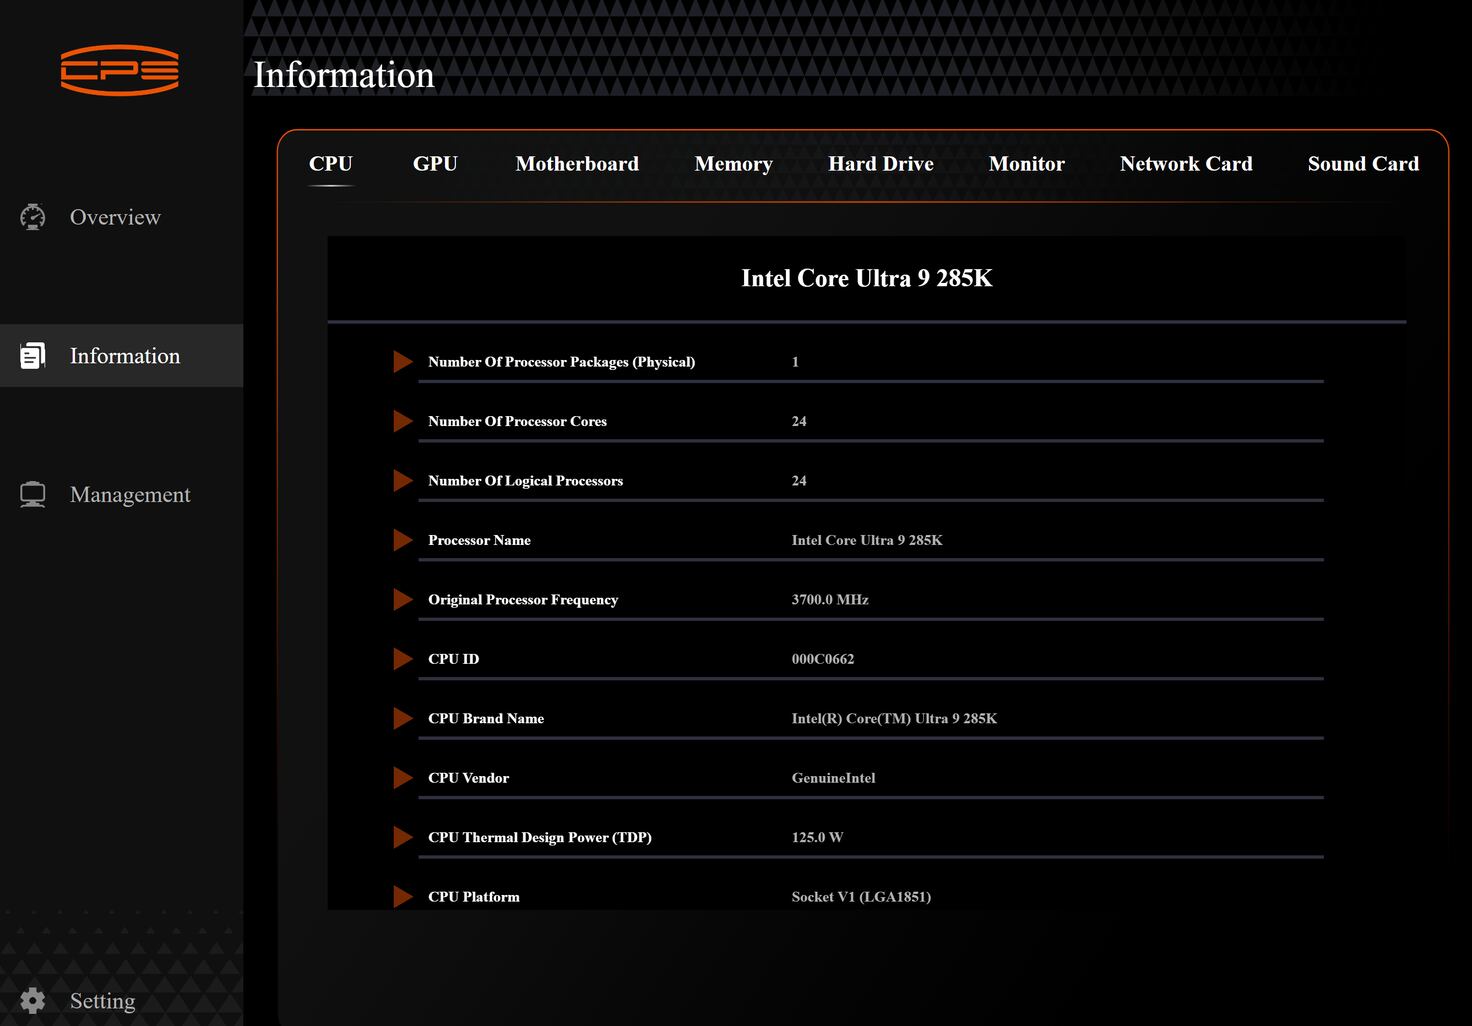This screenshot has width=1472, height=1026.
Task: Switch to the GPU tab
Action: coord(435,164)
